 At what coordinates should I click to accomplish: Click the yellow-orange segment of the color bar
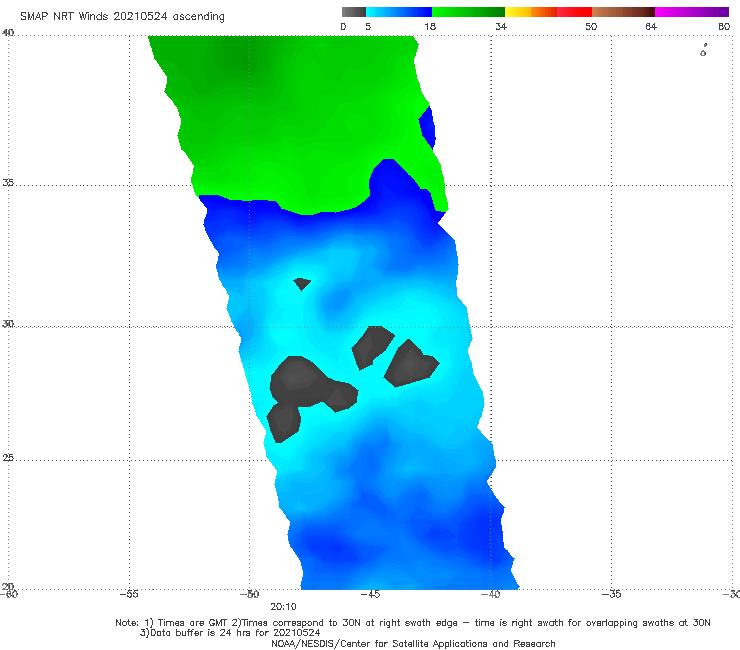click(x=530, y=12)
